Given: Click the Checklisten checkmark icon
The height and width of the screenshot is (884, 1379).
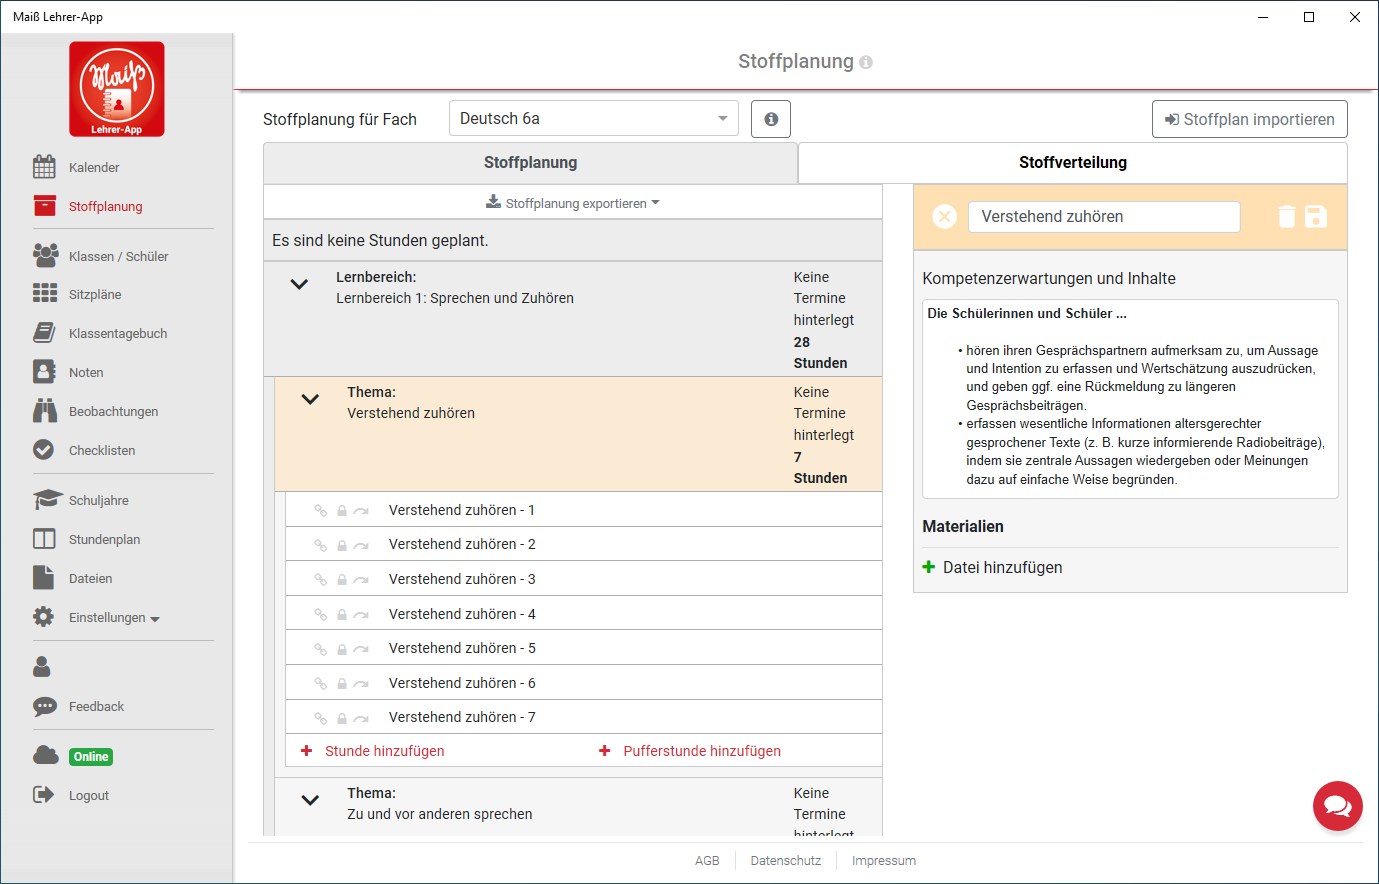Looking at the screenshot, I should coord(44,450).
